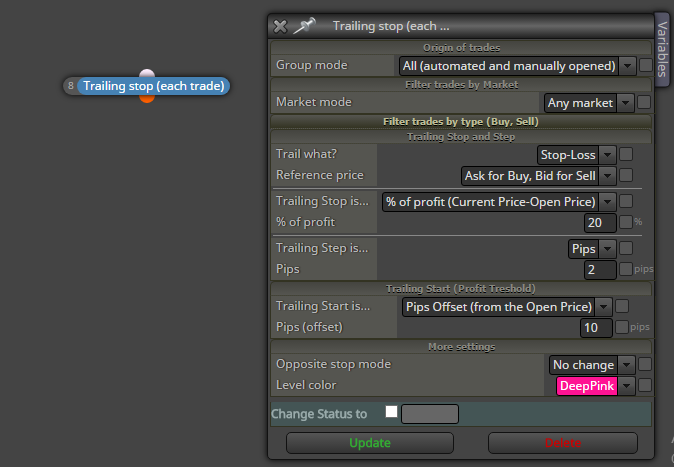Click the Filter trades by Market header

point(461,85)
